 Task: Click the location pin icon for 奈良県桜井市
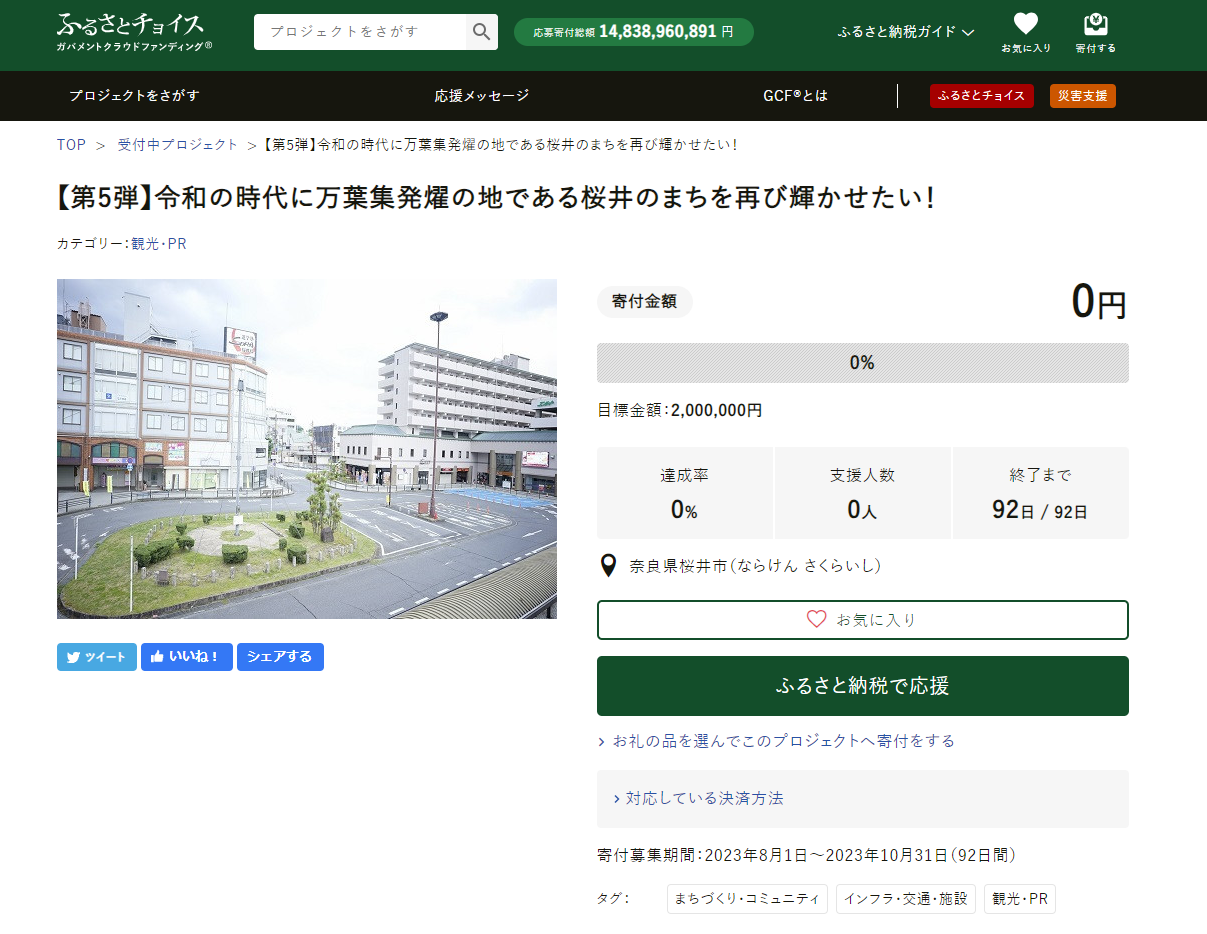(x=608, y=566)
